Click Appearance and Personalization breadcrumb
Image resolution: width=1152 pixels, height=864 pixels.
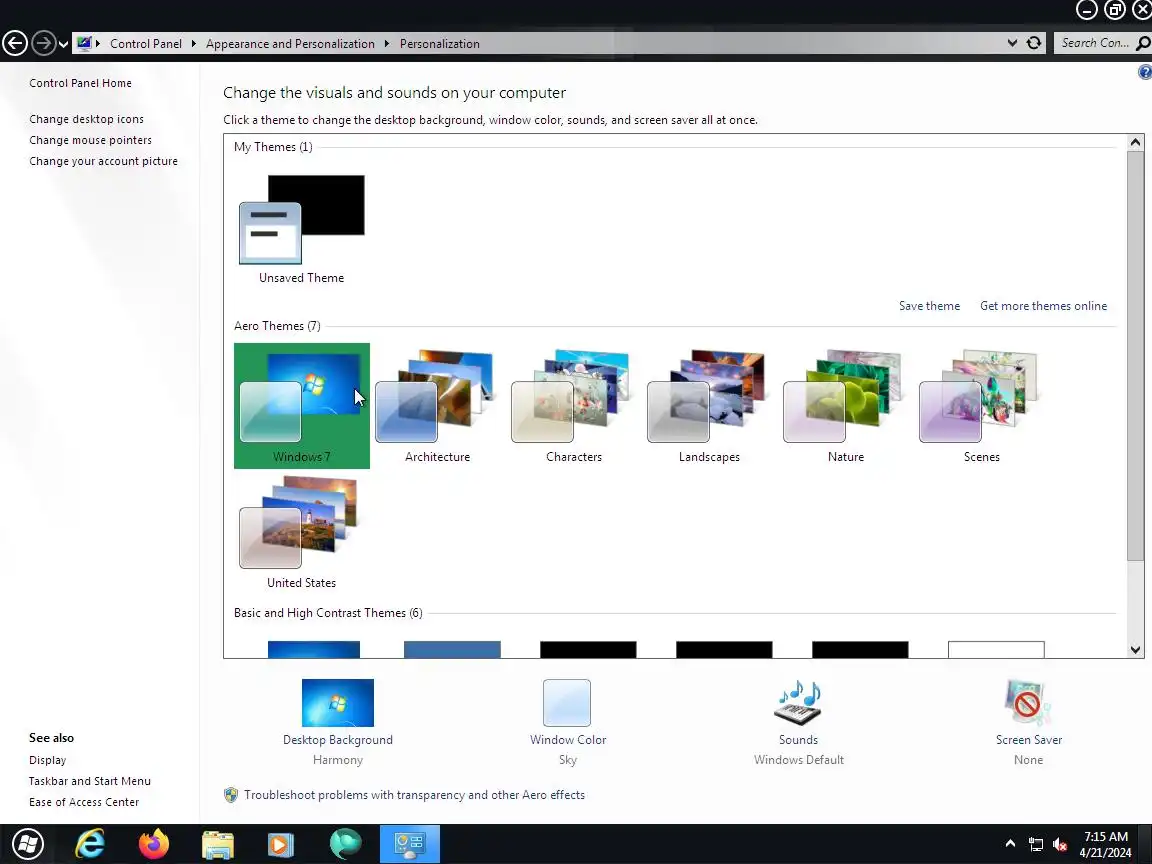tap(290, 43)
